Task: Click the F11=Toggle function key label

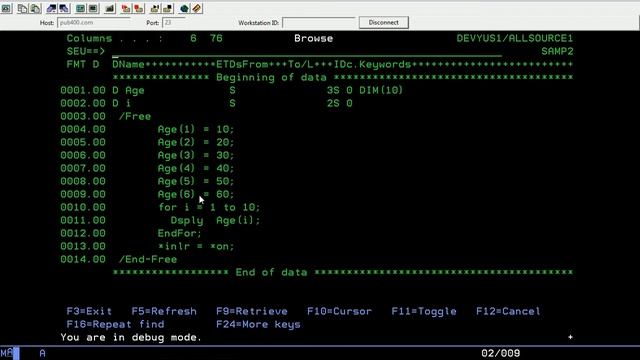Action: tap(424, 311)
